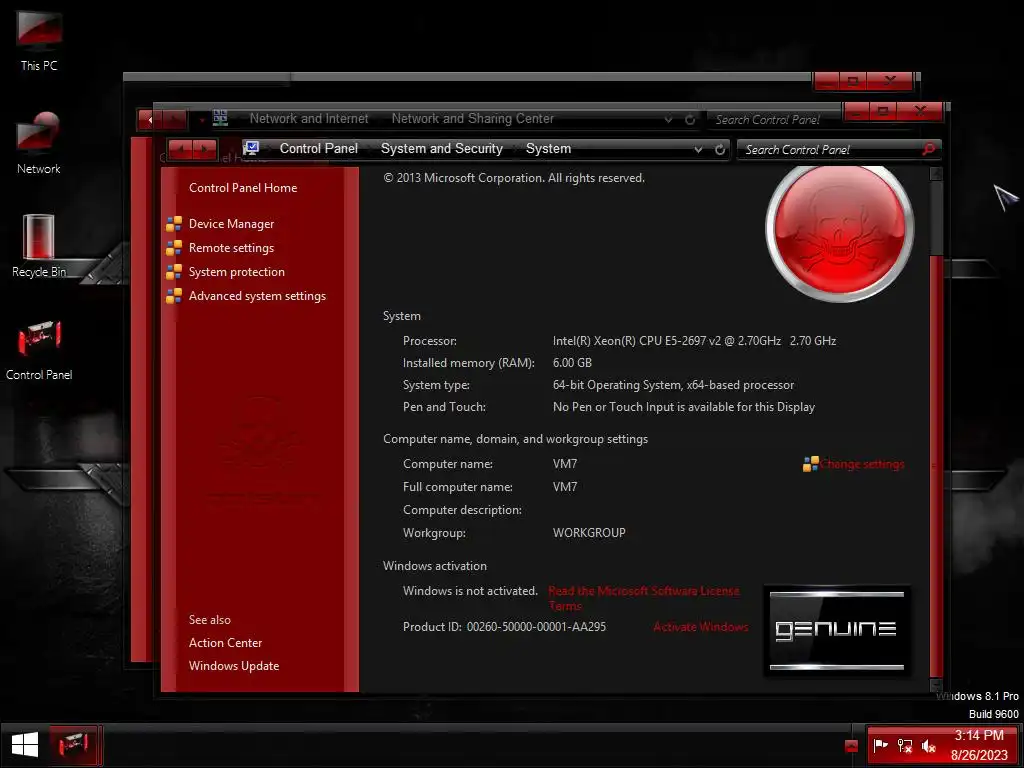Open Control Panel Home link
The width and height of the screenshot is (1024, 768).
click(x=243, y=187)
